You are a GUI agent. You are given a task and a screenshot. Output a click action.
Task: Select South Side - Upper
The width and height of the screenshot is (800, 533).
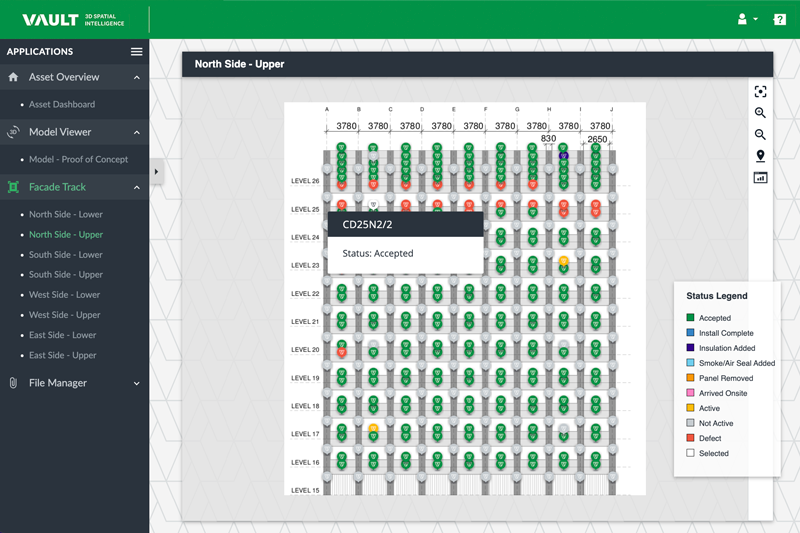pyautogui.click(x=66, y=274)
